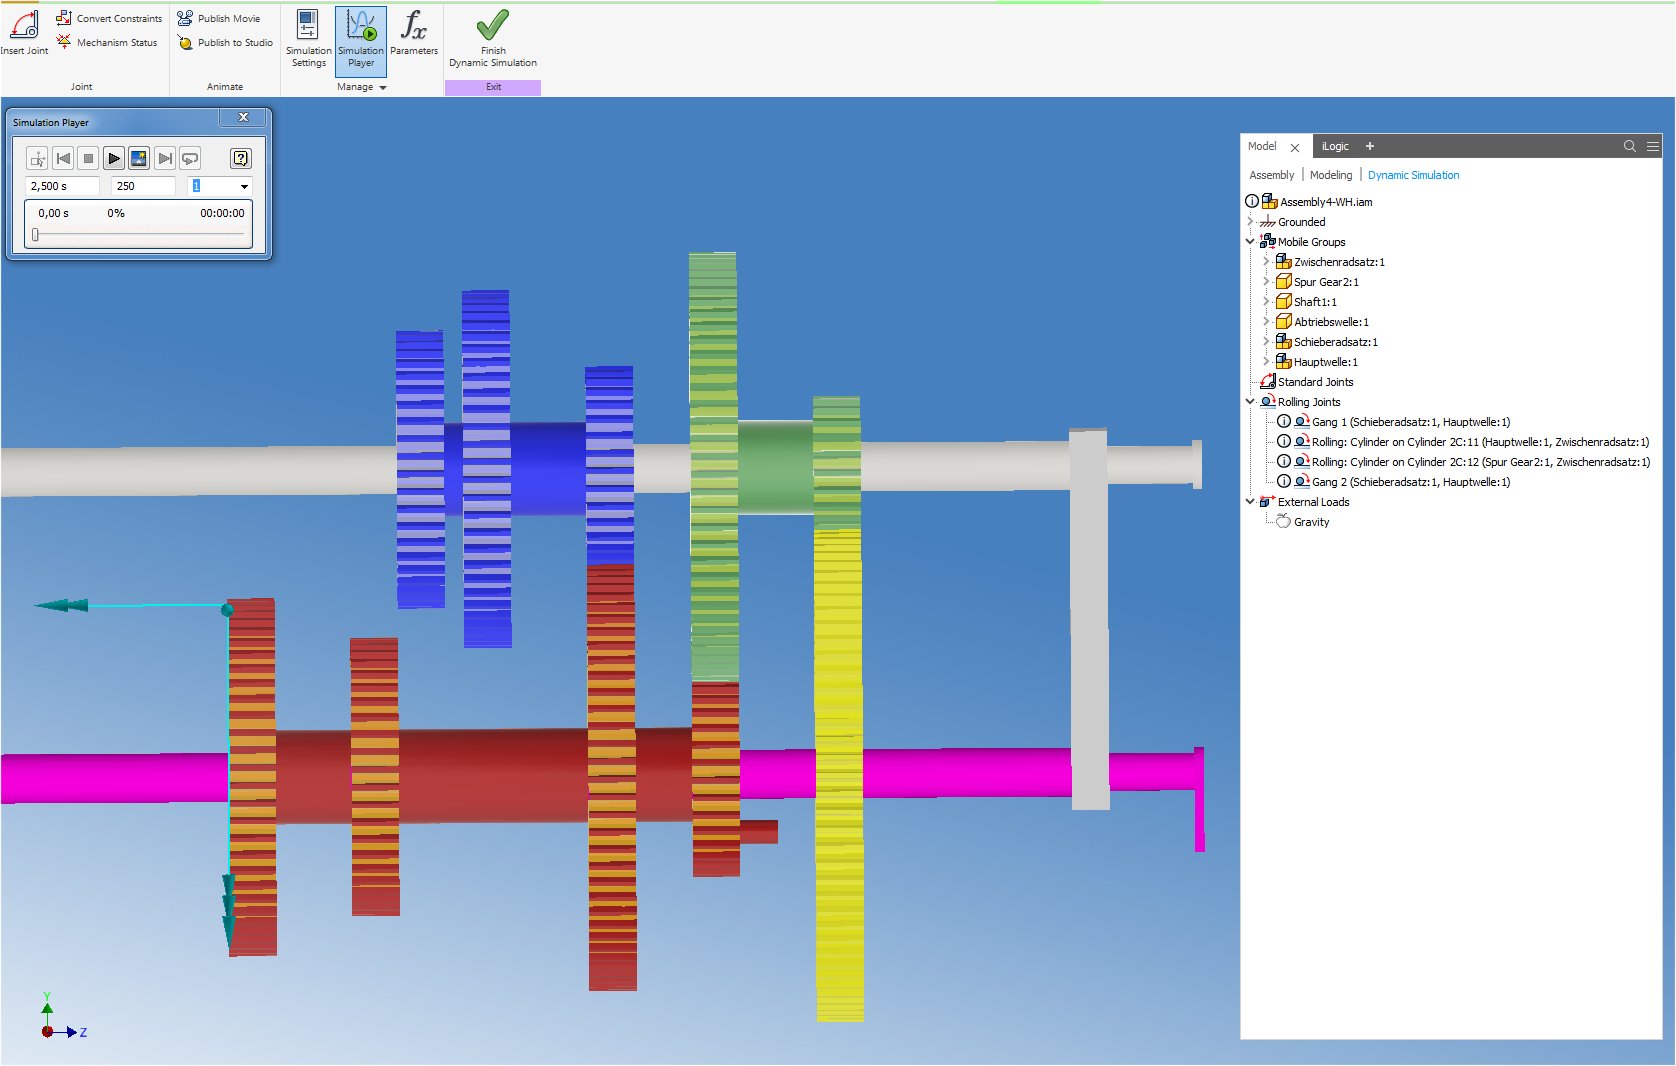Expand the Hauptwelle:1 tree node
This screenshot has width=1676, height=1066.
tap(1266, 362)
